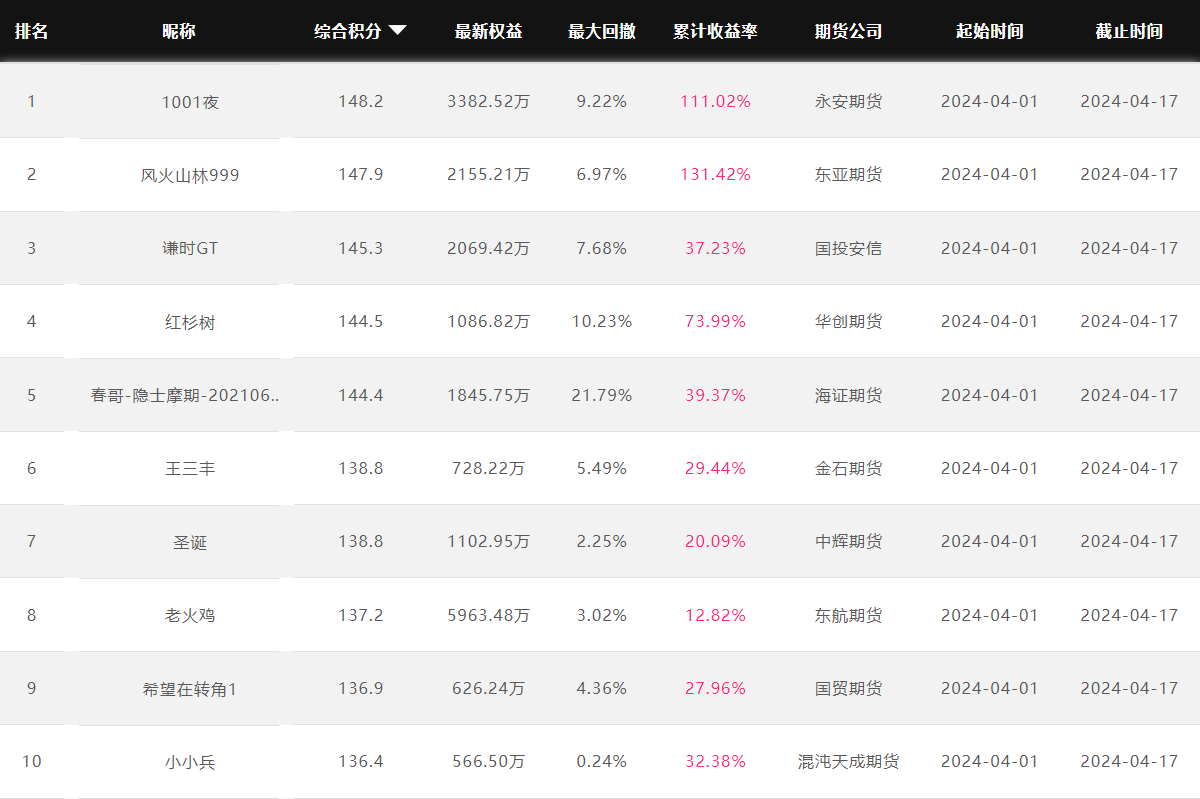Click the 728.22万 equity value
Viewport: 1200px width, 799px height.
point(488,468)
